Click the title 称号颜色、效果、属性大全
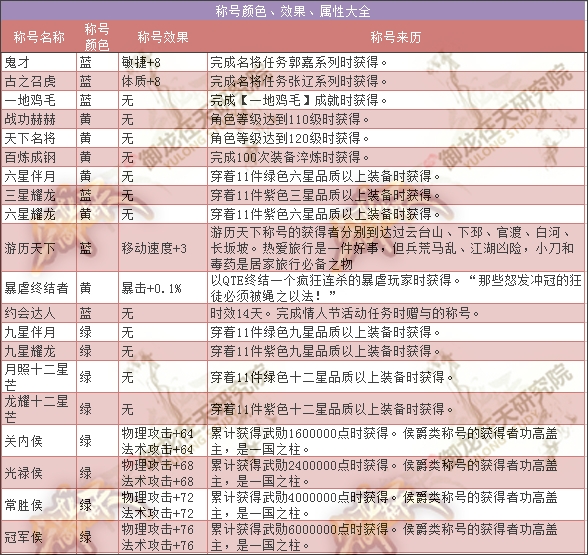588x555 pixels. click(293, 11)
